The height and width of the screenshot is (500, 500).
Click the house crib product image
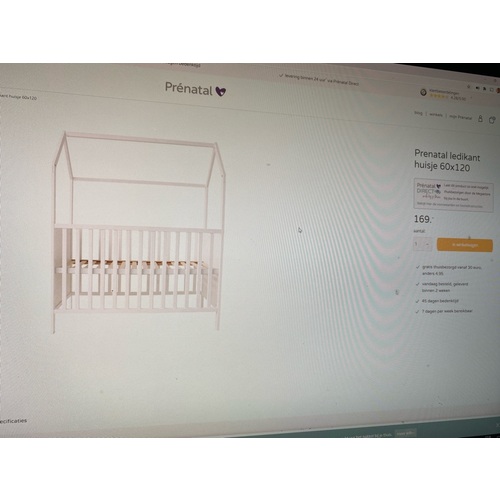pos(139,232)
